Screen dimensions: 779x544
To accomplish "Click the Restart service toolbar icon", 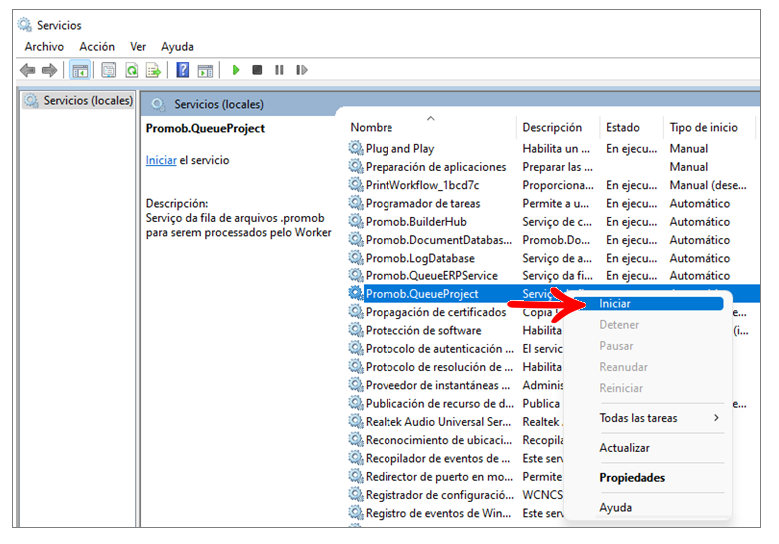I will (x=302, y=70).
